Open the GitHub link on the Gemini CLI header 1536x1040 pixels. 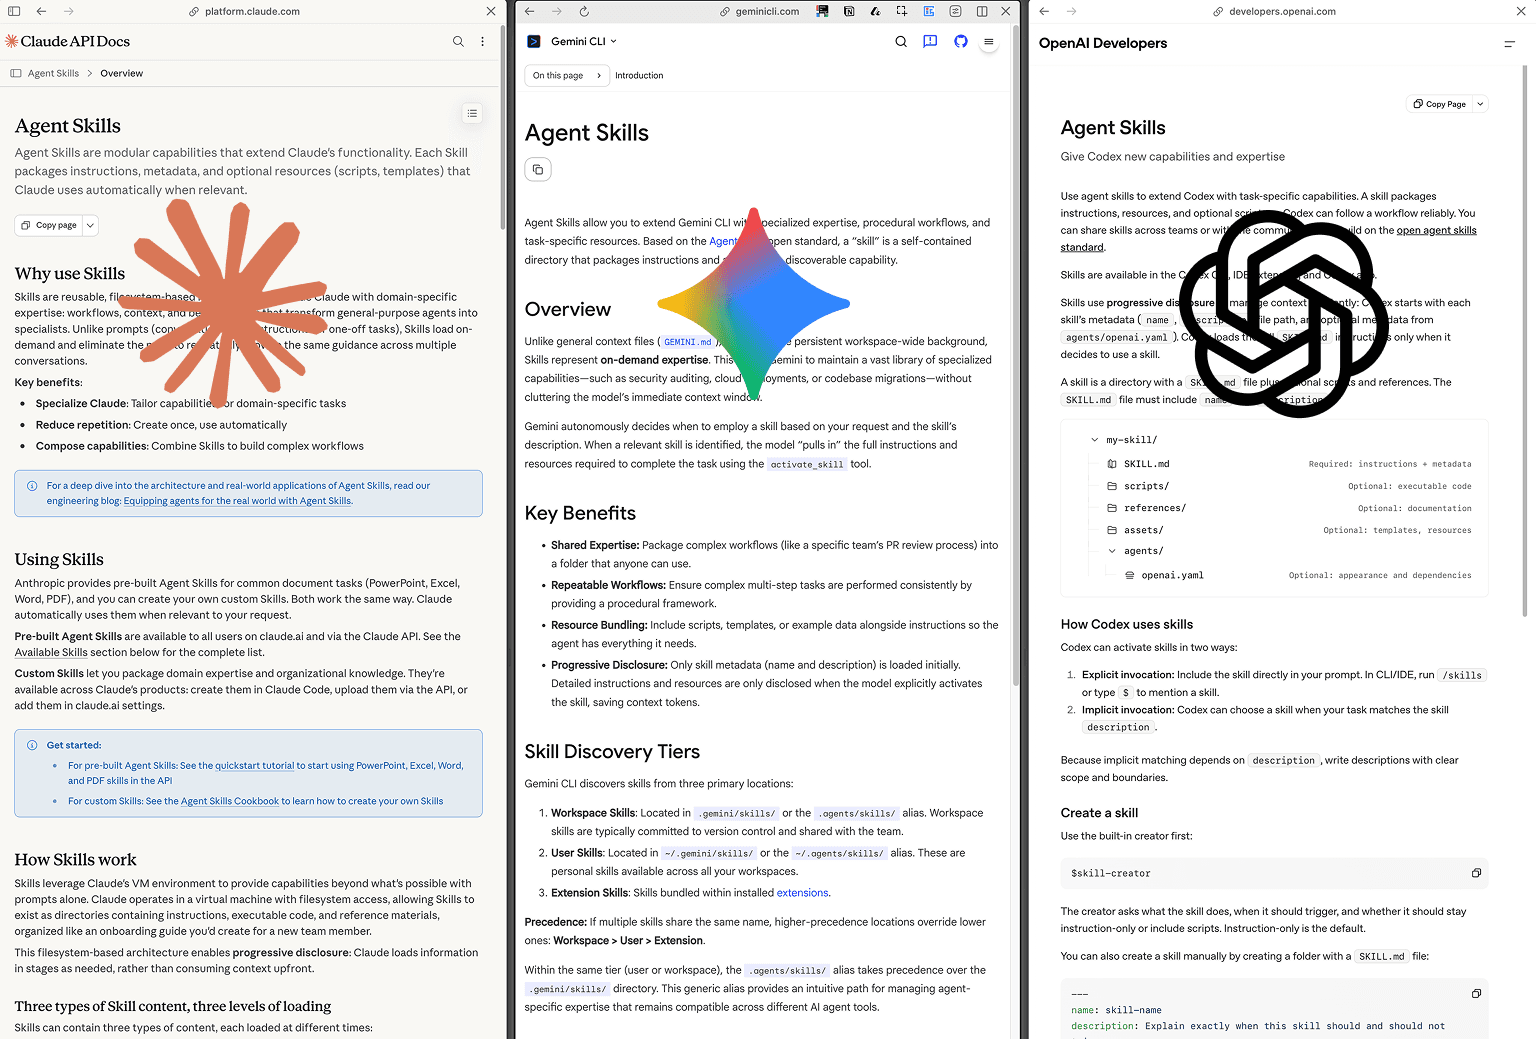point(961,41)
